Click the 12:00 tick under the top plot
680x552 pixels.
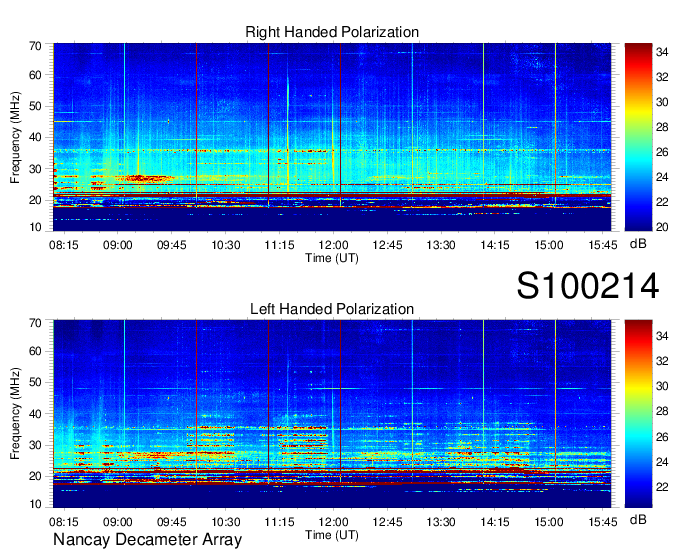coord(333,245)
